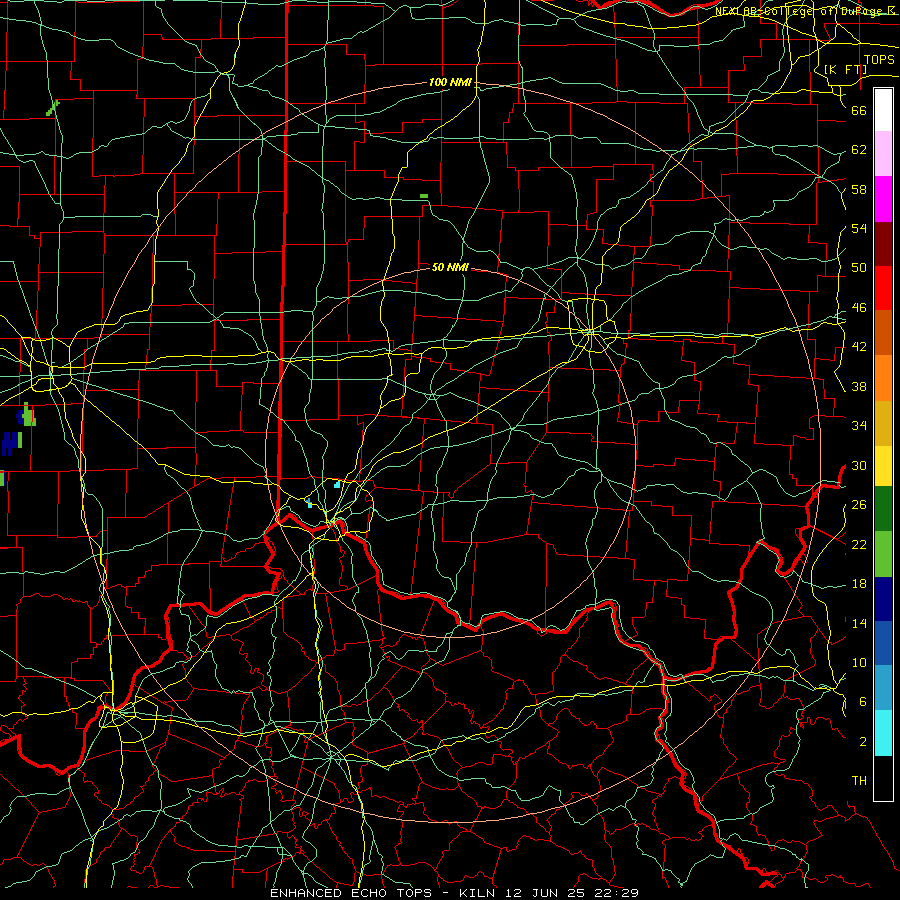Select the 38 scale value
Image resolution: width=900 pixels, height=900 pixels.
tap(859, 386)
